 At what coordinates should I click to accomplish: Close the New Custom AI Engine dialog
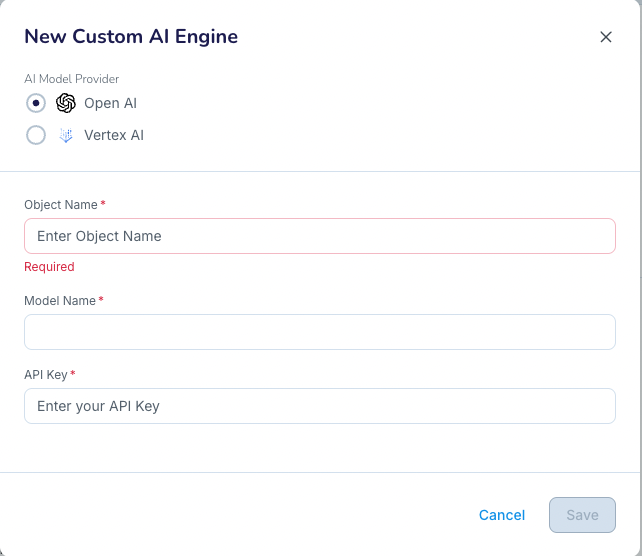point(605,37)
